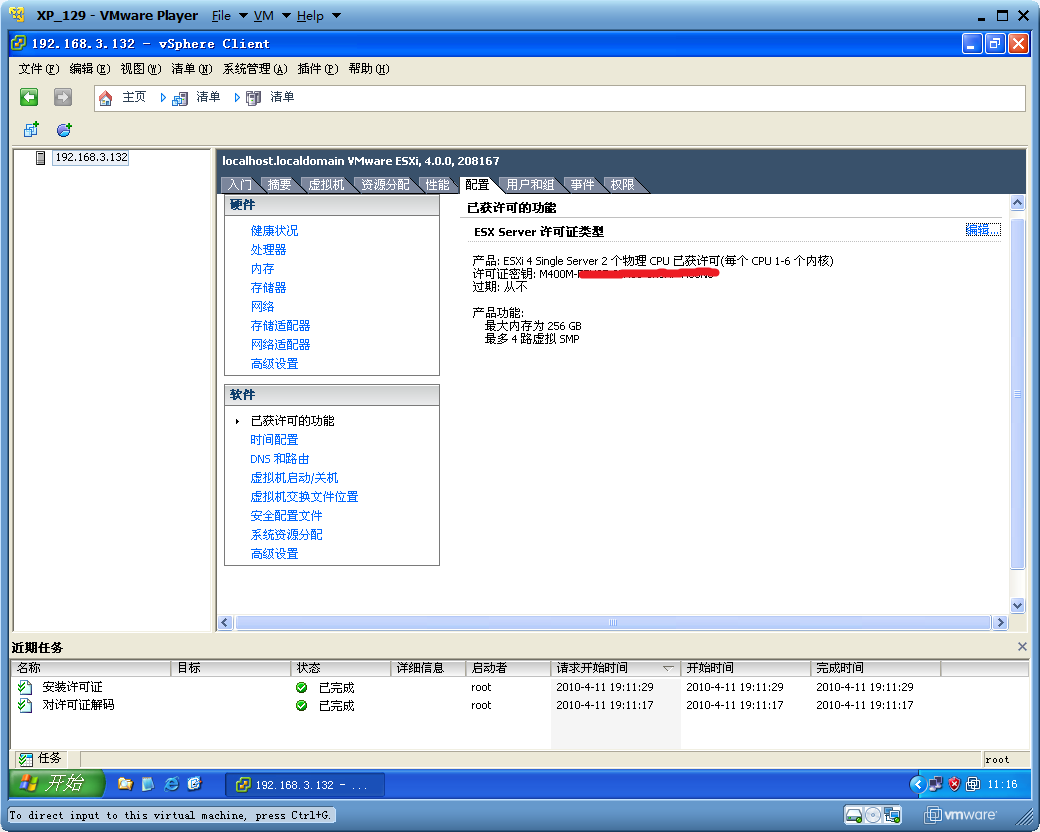This screenshot has height=832, width=1040.
Task: Open the VMware Player File menu
Action: [x=229, y=16]
